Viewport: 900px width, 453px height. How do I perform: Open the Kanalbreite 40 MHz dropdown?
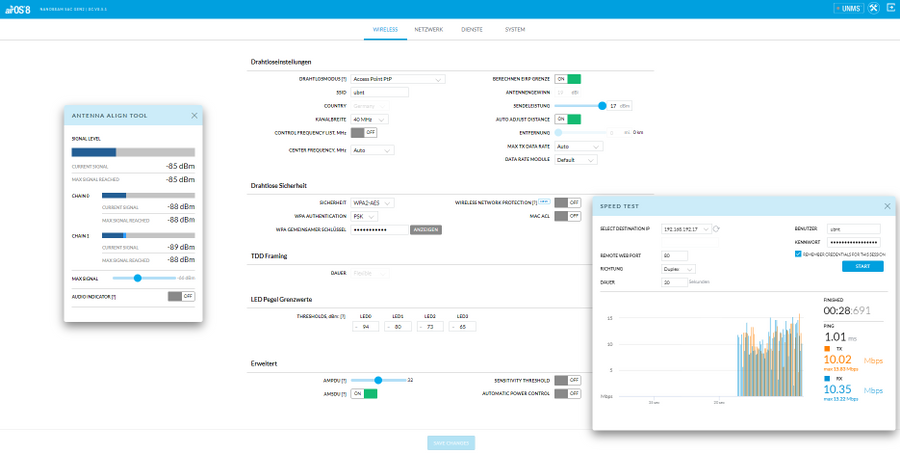pyautogui.click(x=370, y=119)
